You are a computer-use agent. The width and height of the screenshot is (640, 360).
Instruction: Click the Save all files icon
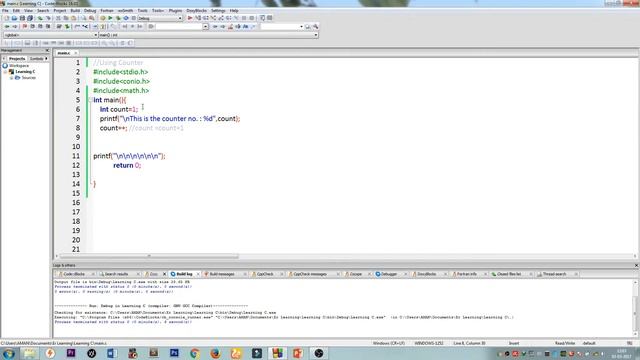point(30,18)
